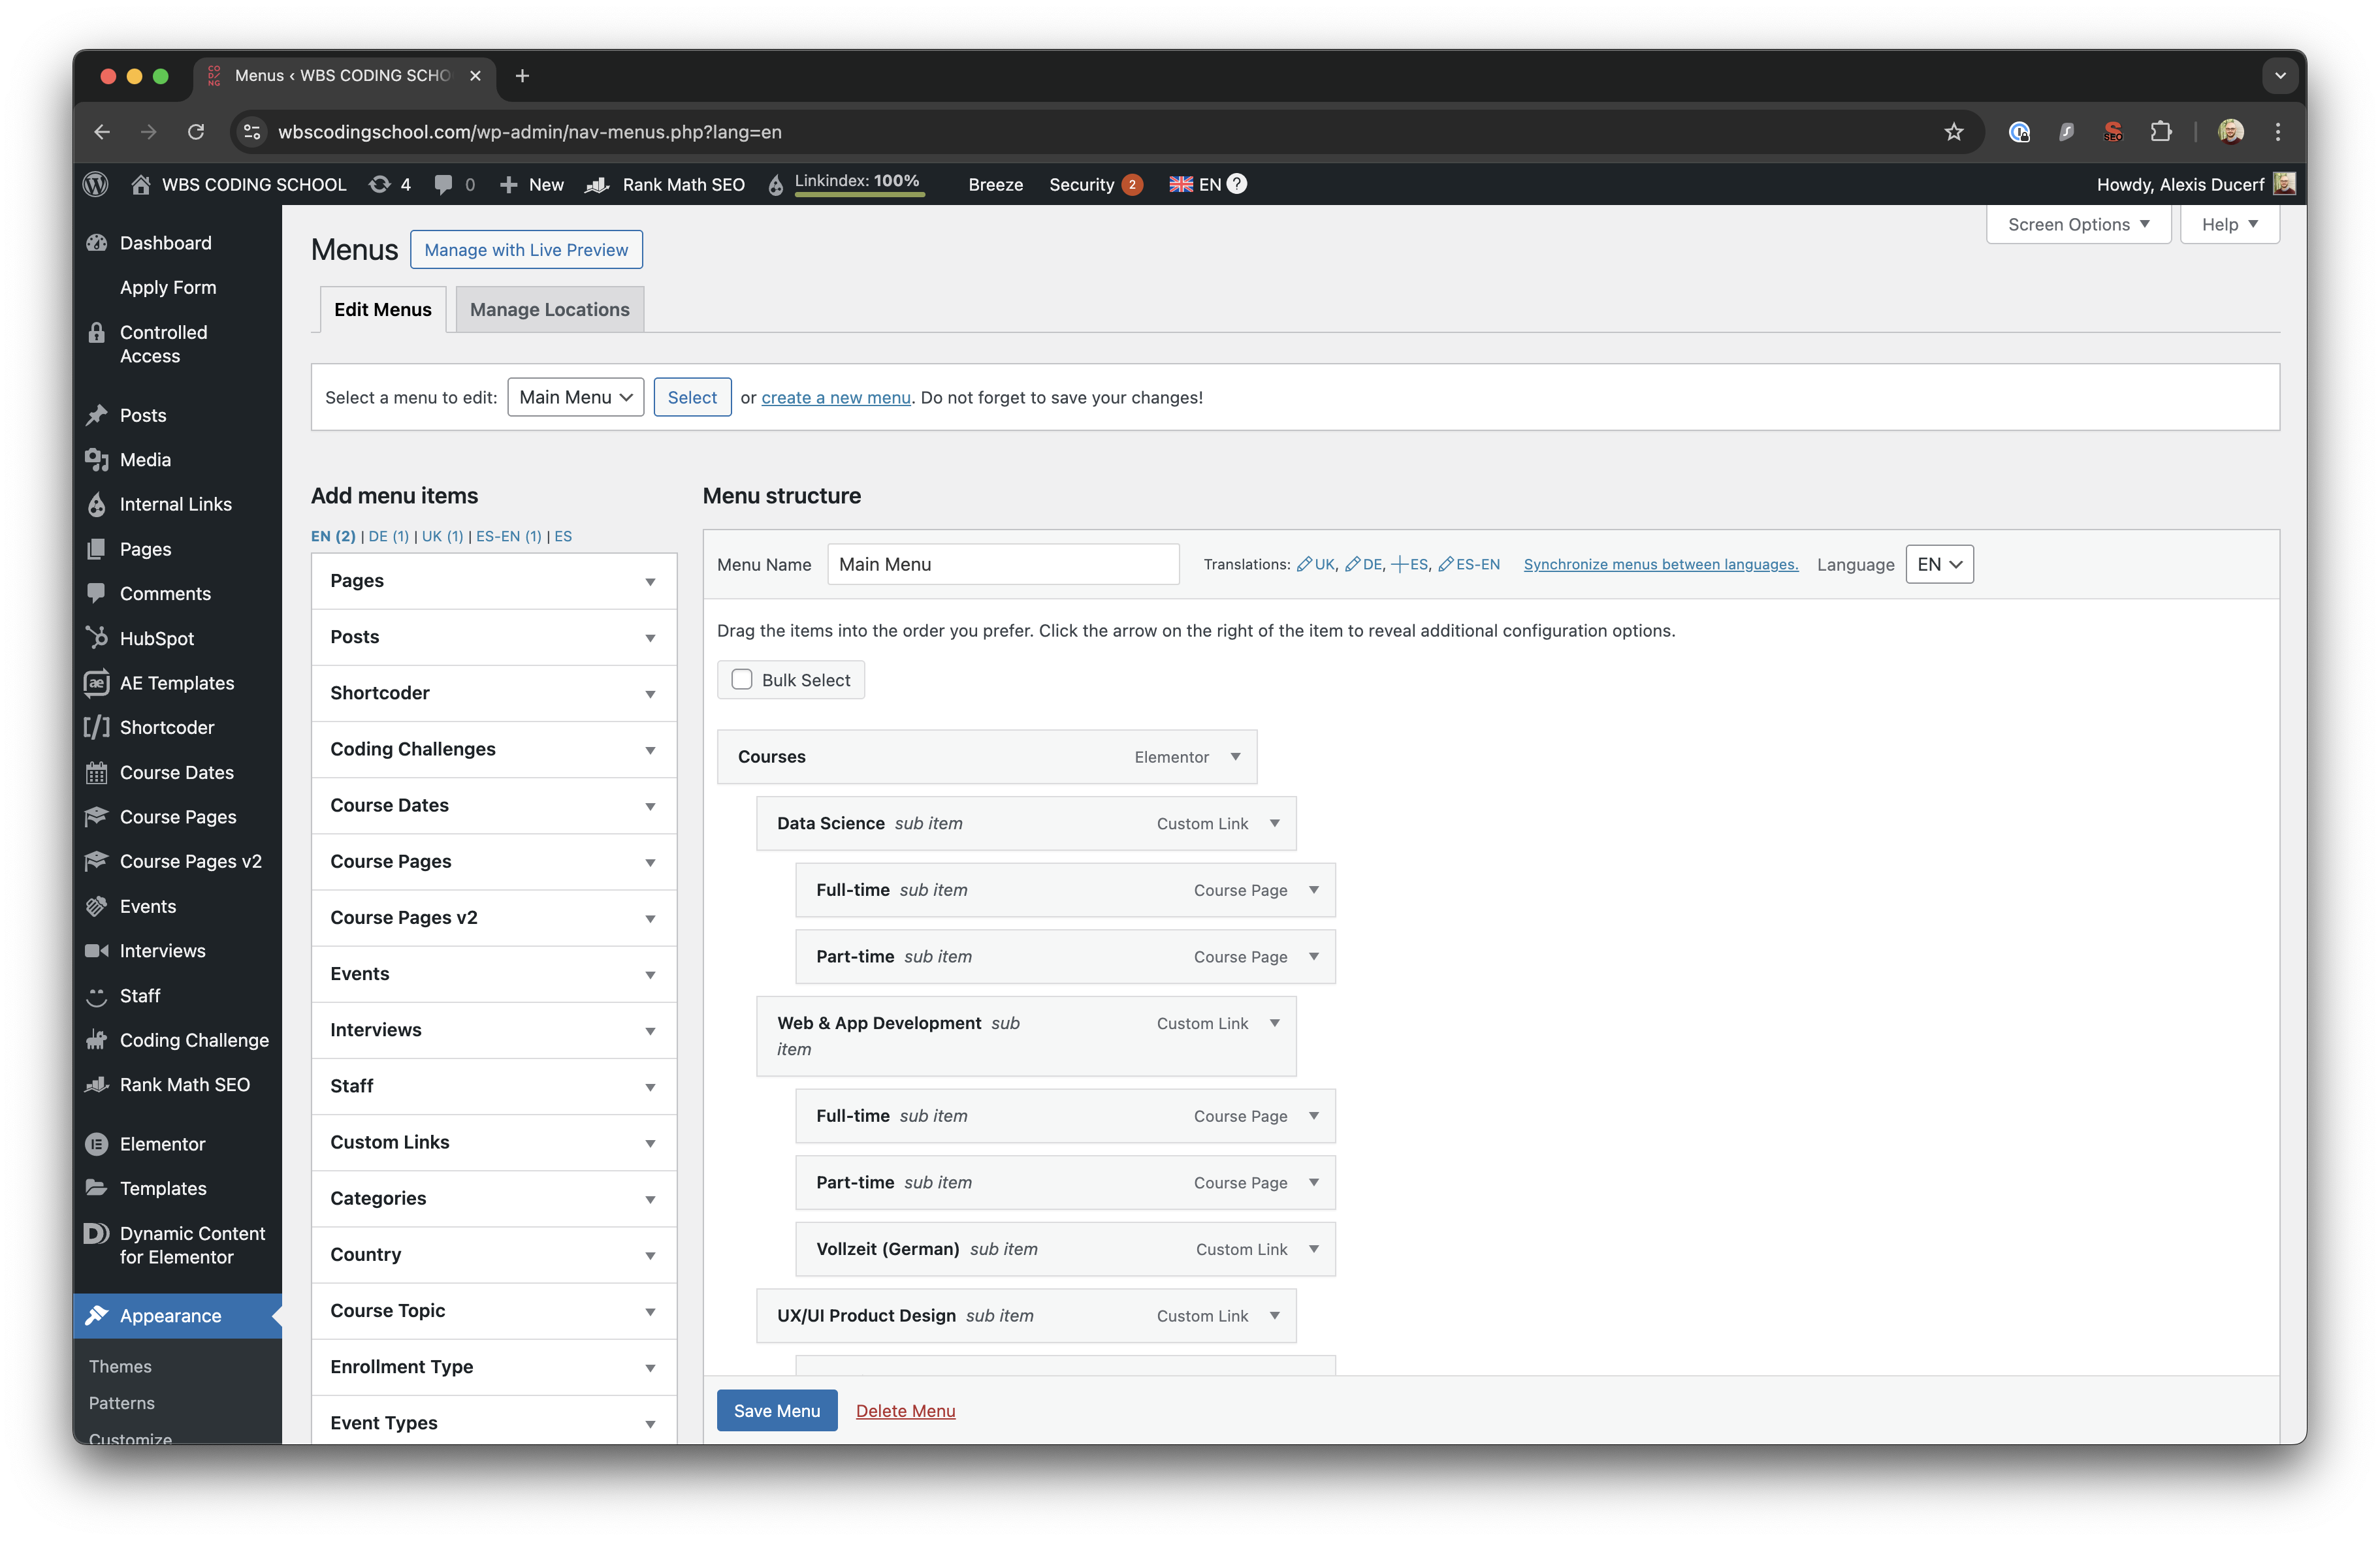
Task: Select the Edit Menus tab
Action: [383, 310]
